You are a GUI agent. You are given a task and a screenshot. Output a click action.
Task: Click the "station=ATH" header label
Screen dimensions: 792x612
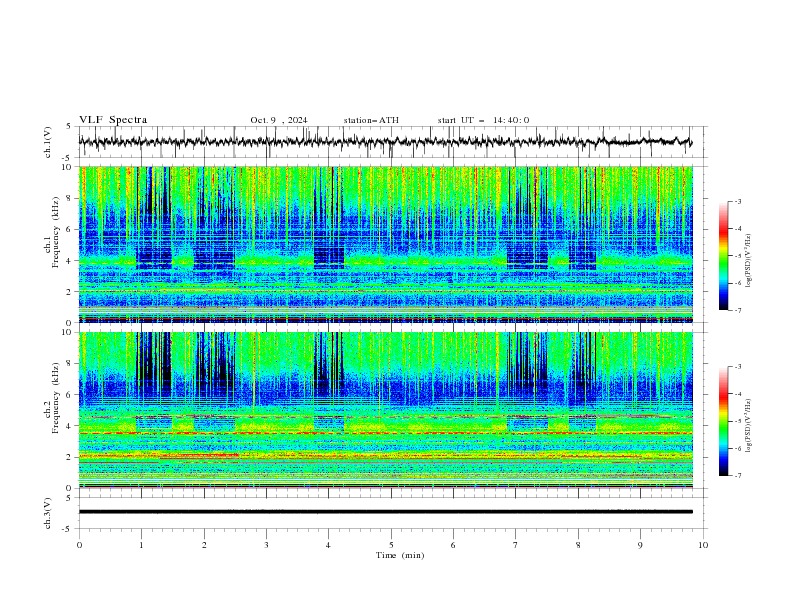371,120
